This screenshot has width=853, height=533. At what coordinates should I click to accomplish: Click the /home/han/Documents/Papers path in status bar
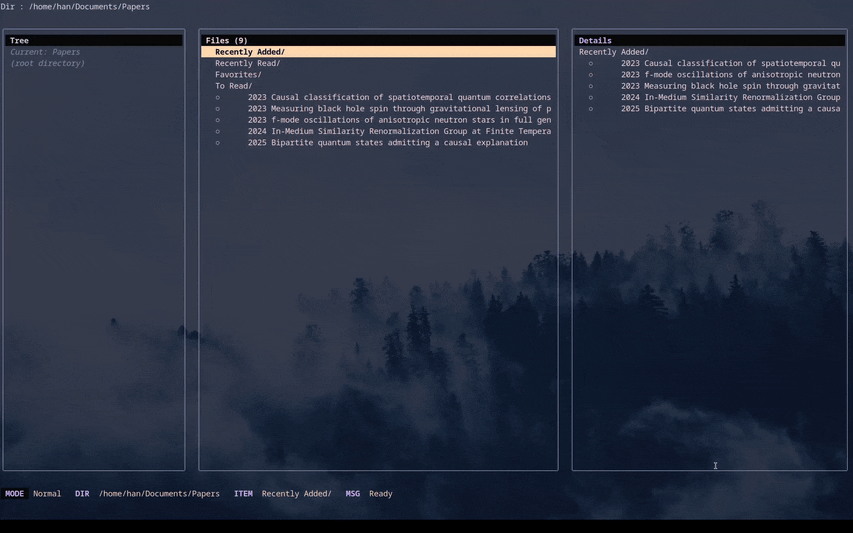pyautogui.click(x=159, y=494)
